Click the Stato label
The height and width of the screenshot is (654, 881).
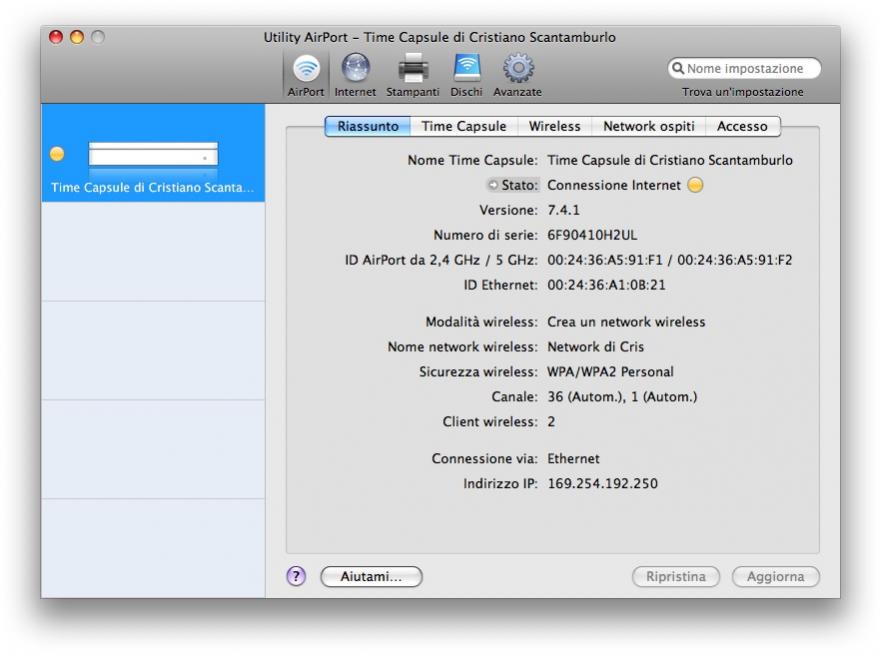[x=520, y=185]
